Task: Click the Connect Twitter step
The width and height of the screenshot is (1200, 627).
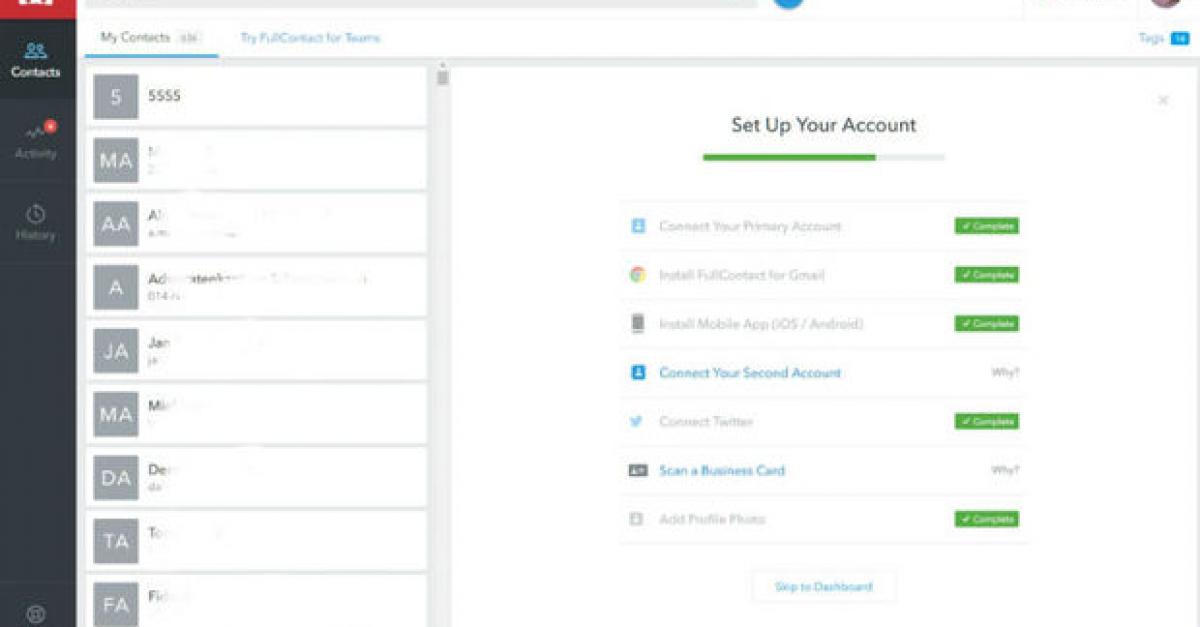Action: click(x=706, y=422)
